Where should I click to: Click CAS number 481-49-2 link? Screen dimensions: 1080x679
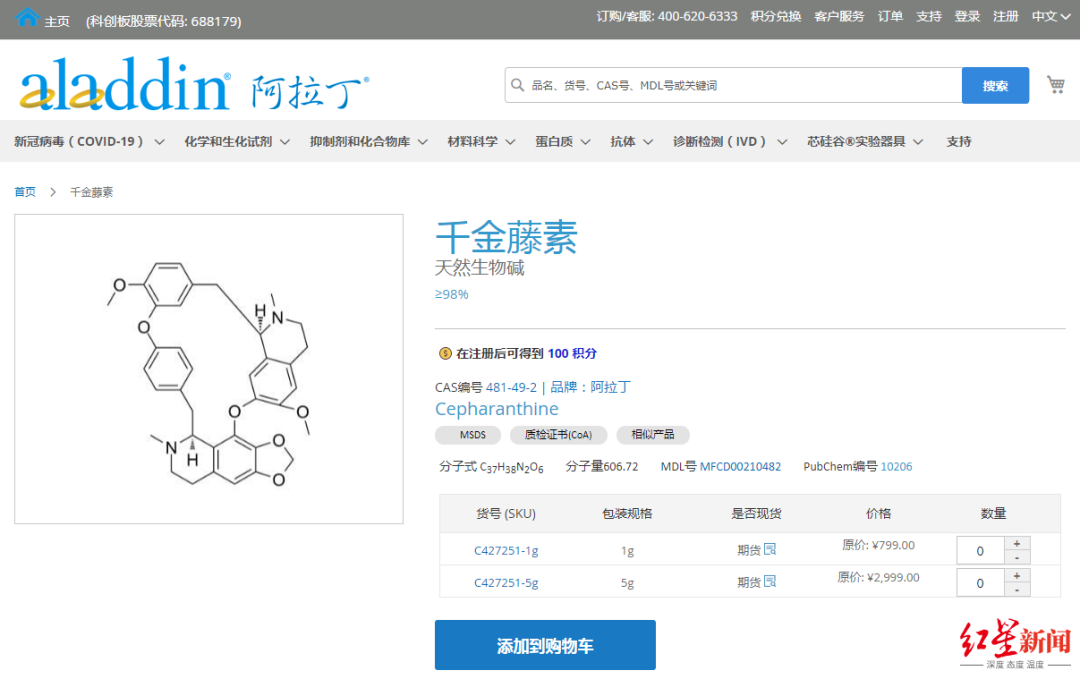tap(511, 388)
